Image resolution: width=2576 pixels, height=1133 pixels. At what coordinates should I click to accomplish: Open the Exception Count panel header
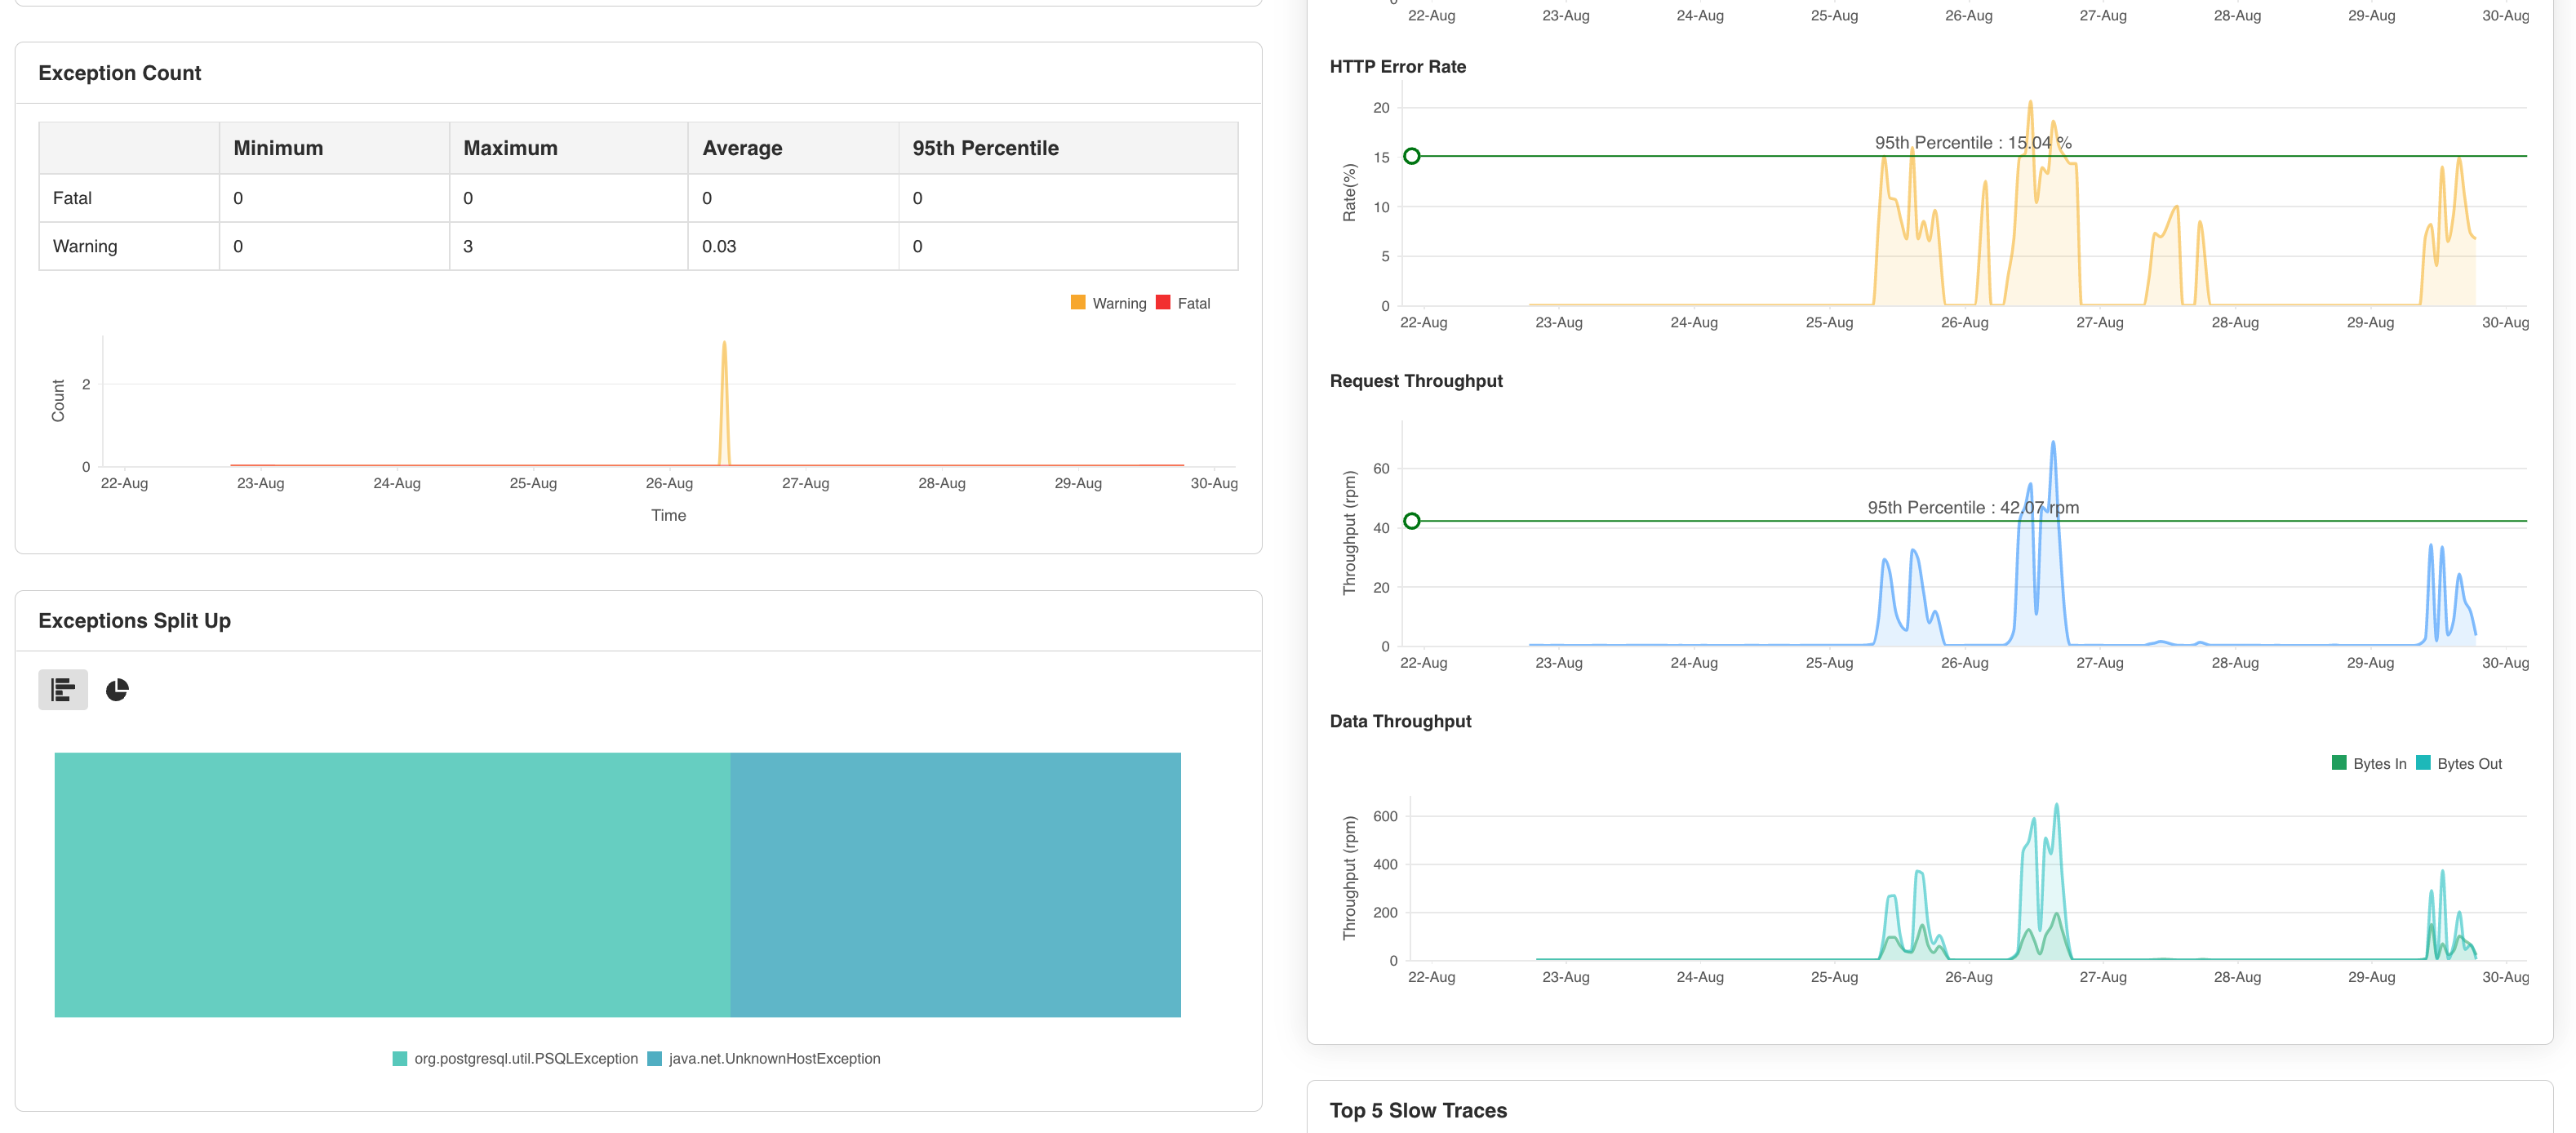coord(120,72)
